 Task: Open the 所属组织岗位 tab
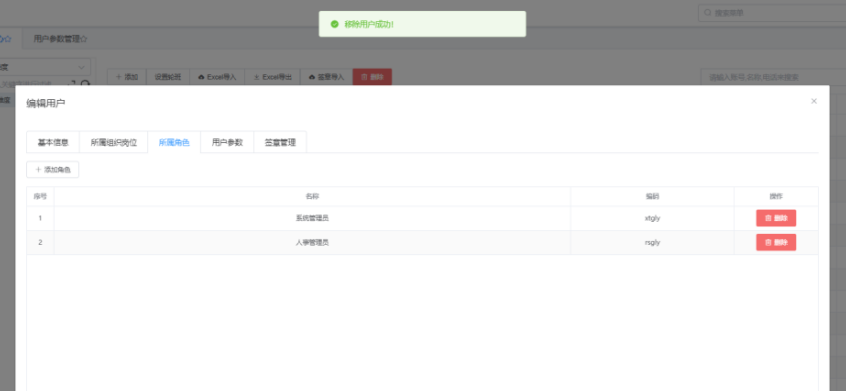113,142
